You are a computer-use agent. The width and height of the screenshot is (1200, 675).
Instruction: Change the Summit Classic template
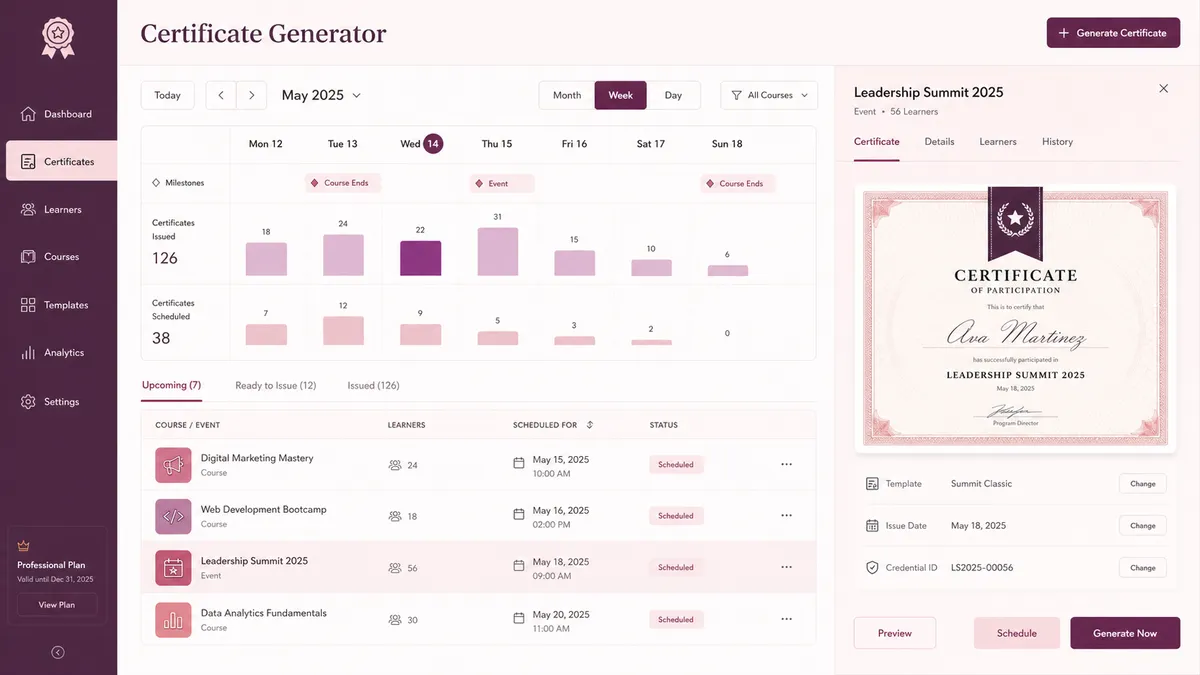(1143, 484)
